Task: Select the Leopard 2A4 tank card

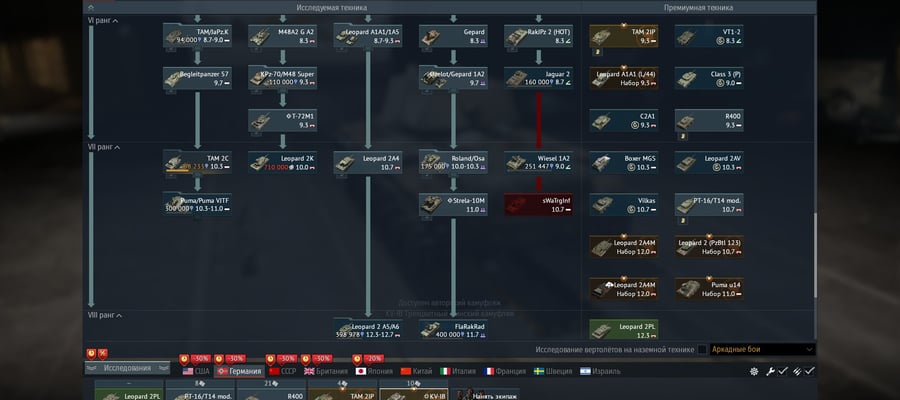Action: [x=368, y=162]
